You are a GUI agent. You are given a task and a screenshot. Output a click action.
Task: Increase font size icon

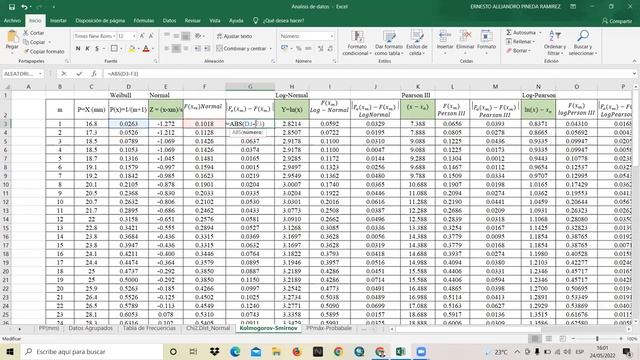(x=142, y=36)
